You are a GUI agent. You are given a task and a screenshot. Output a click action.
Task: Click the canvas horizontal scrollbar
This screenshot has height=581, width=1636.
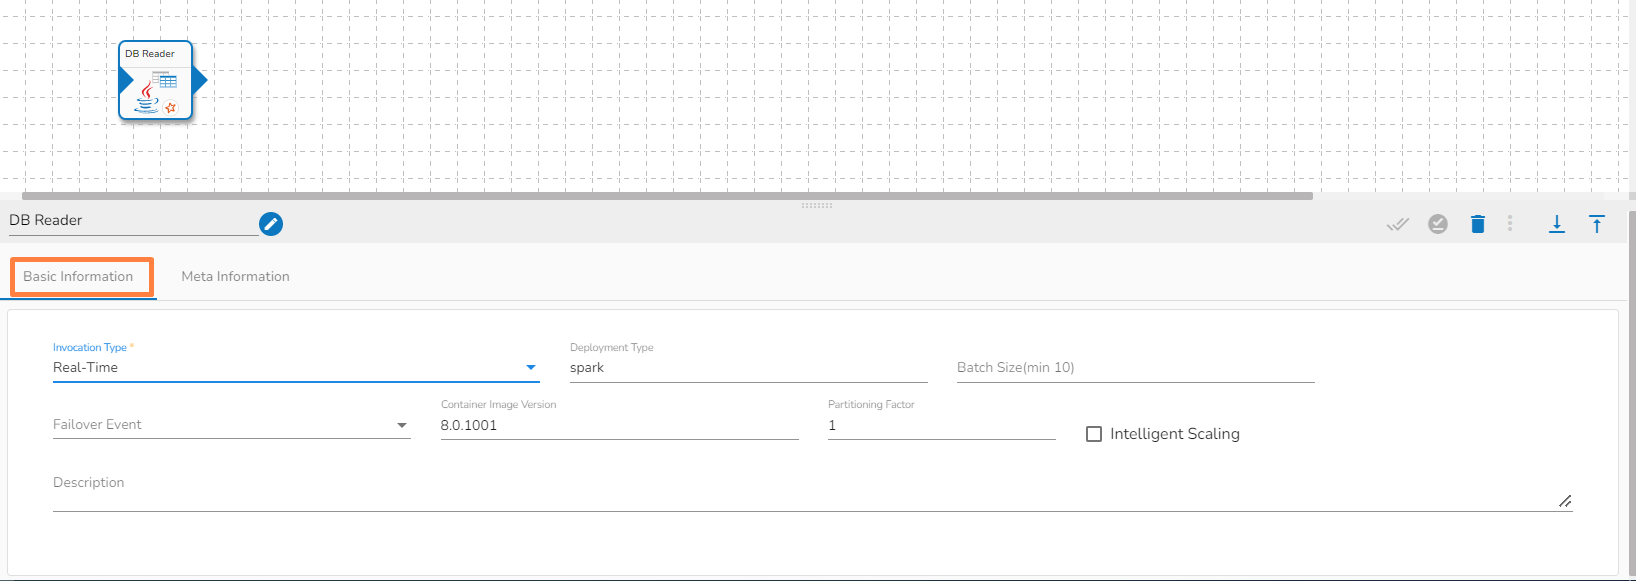(x=667, y=196)
